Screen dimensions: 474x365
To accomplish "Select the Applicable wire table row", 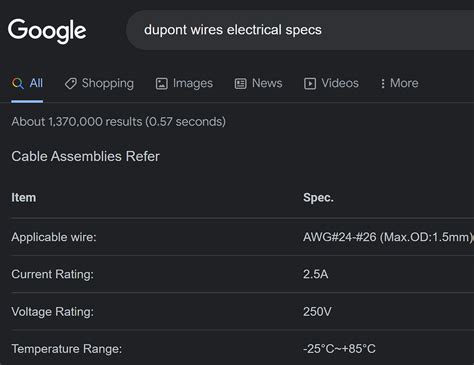I will pos(243,237).
